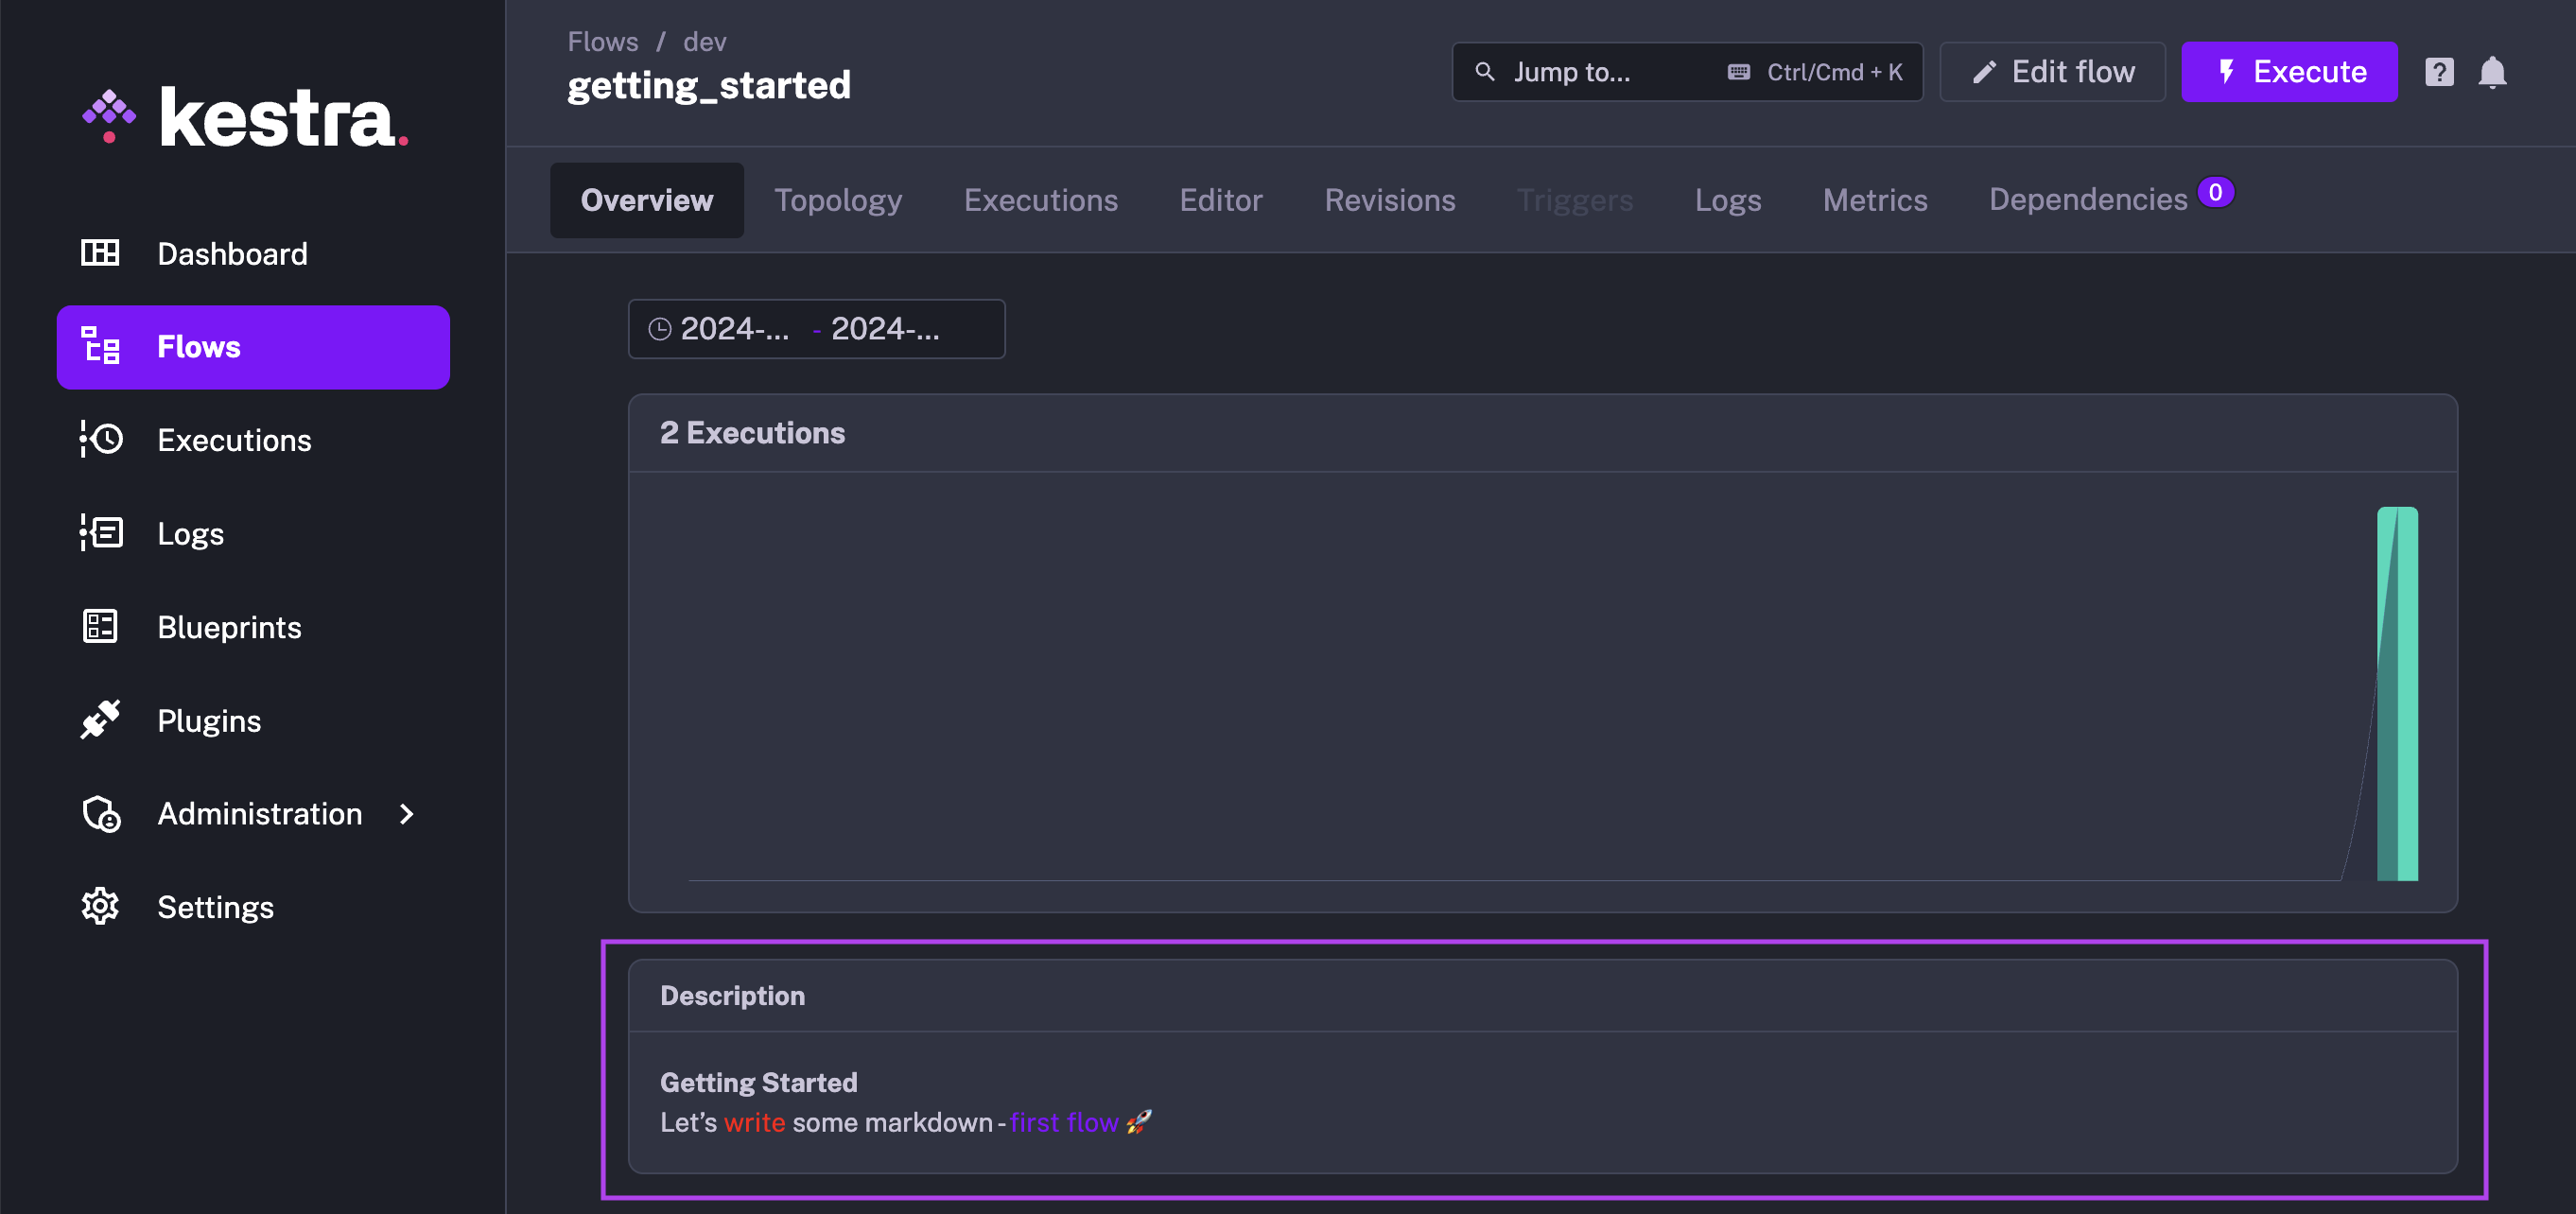Go to the Dependencies tab

click(2087, 199)
